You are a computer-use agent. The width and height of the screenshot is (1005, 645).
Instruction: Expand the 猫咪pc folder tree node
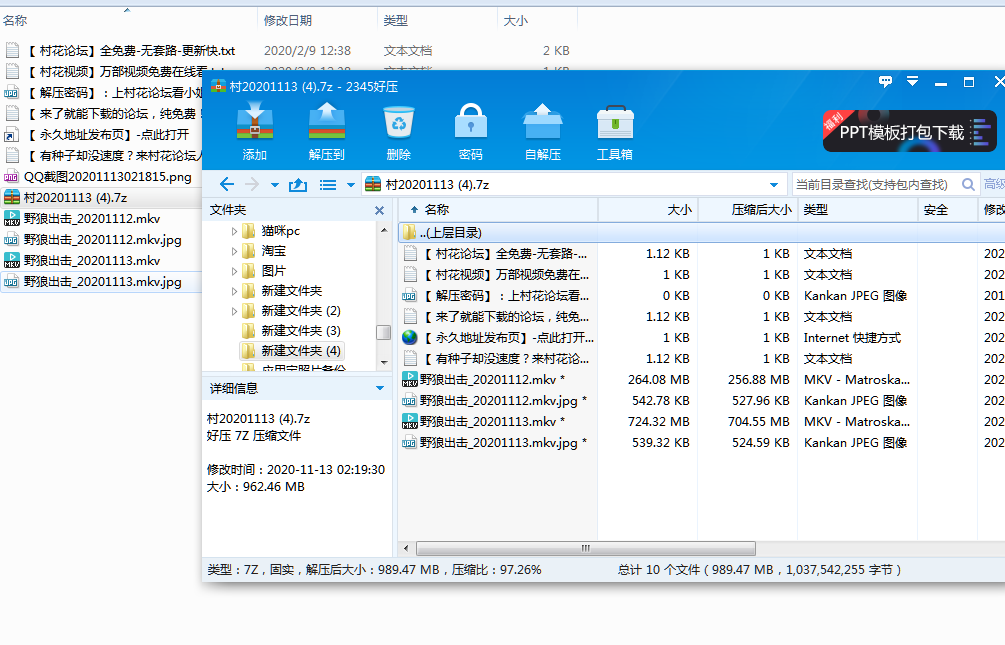235,231
